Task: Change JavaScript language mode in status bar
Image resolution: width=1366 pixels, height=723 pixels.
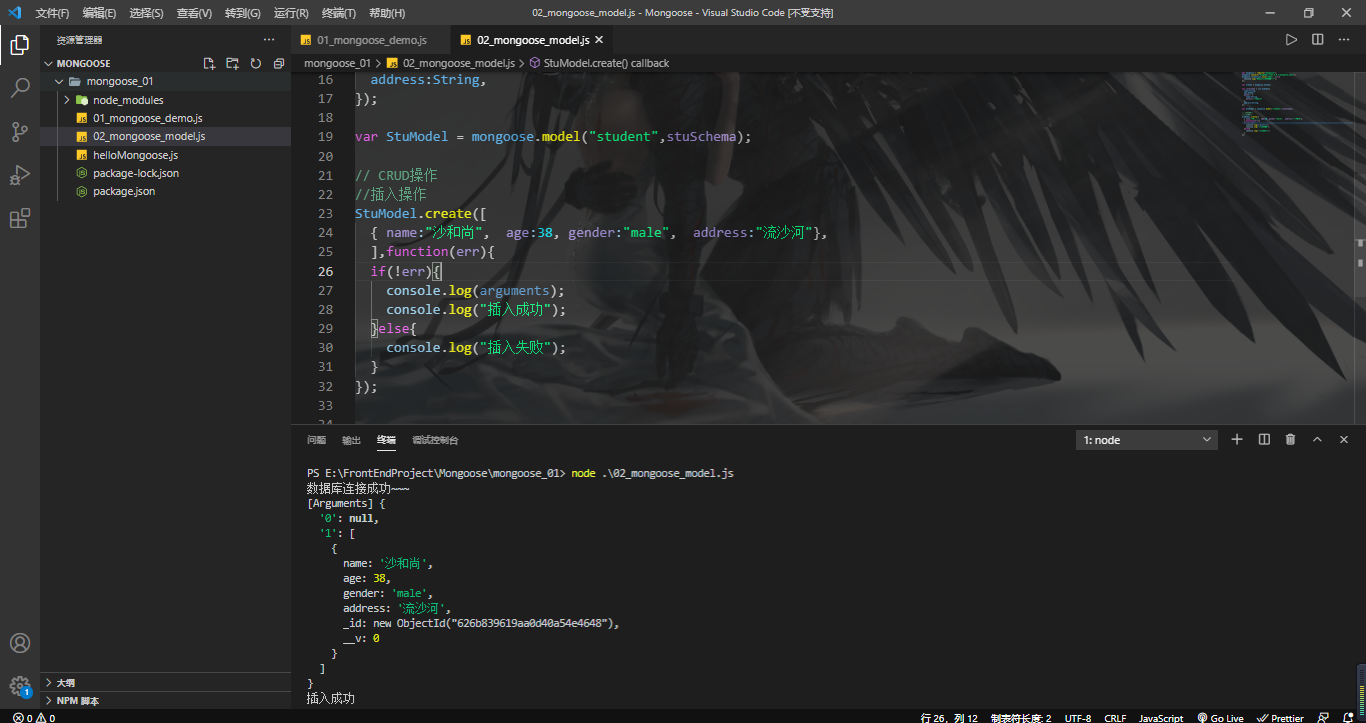Action: (x=1161, y=717)
